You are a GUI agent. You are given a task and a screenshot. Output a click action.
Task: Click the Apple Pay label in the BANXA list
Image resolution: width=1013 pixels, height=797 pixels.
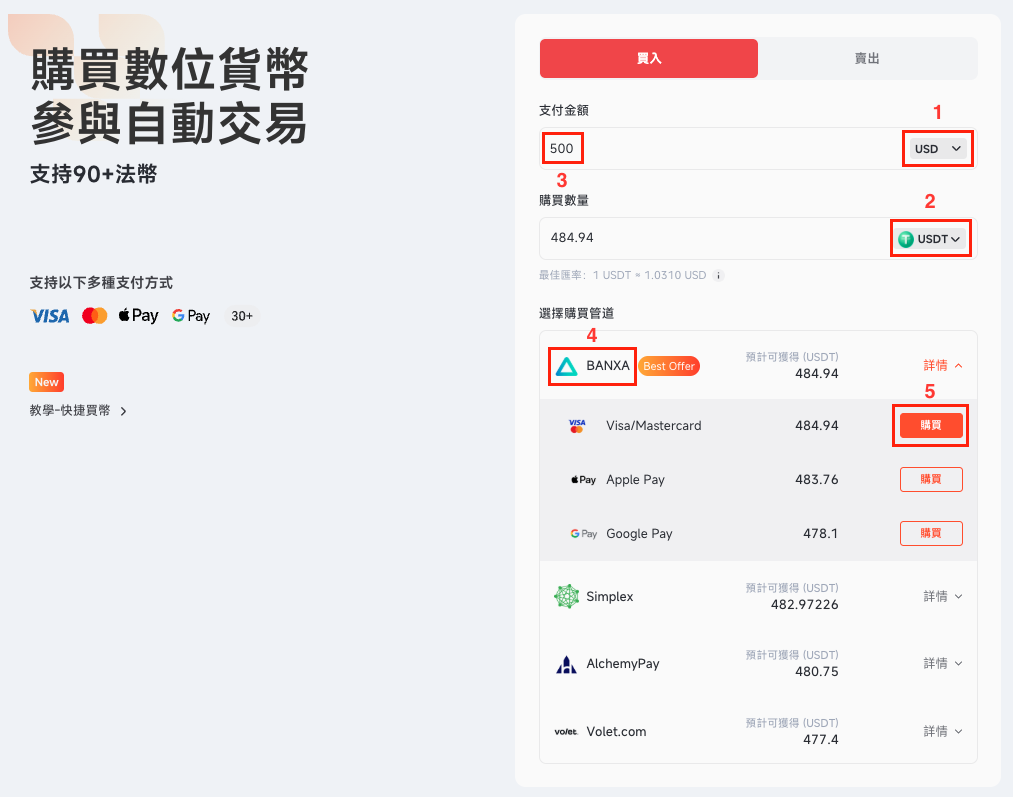[x=635, y=480]
